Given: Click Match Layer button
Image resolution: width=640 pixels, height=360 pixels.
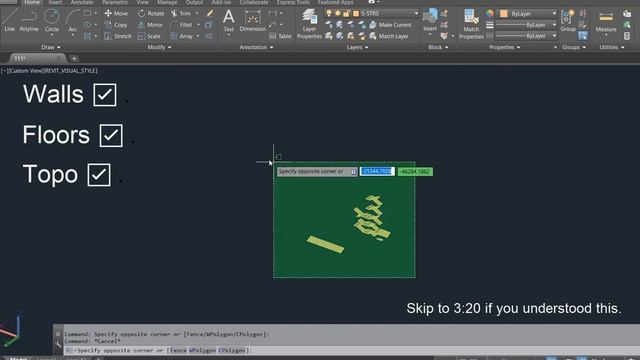Looking at the screenshot, I should point(389,36).
